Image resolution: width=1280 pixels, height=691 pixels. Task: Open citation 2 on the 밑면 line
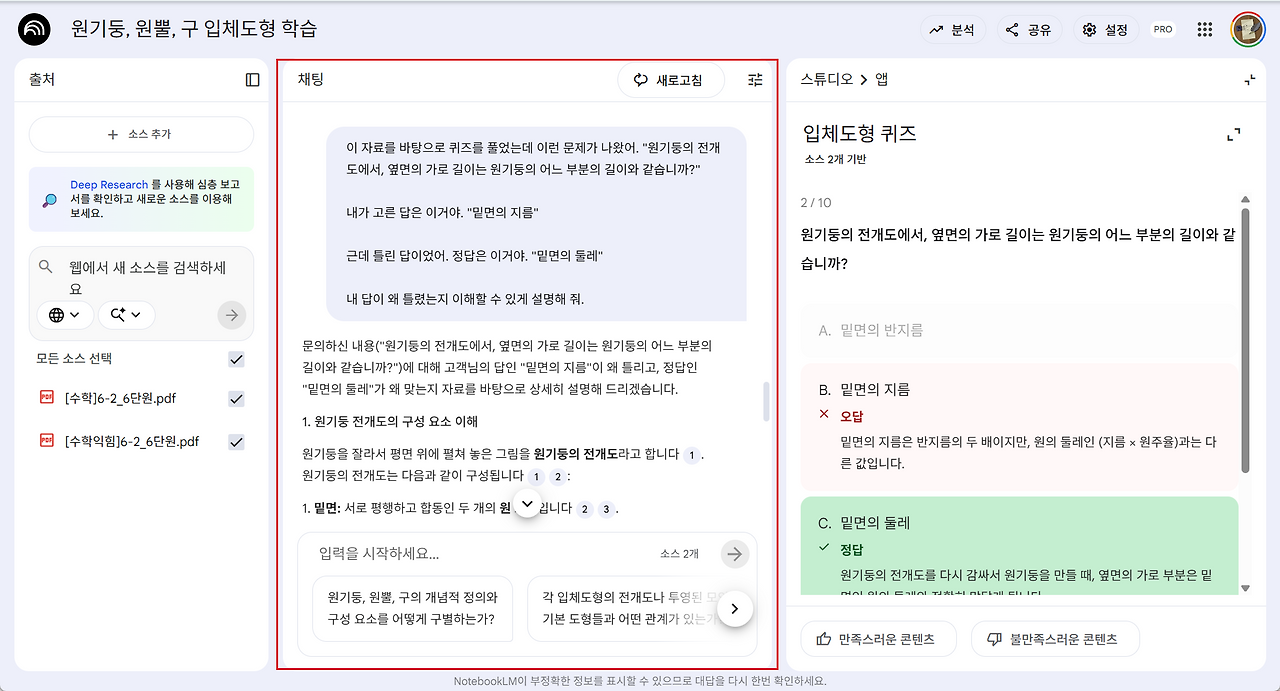point(584,509)
